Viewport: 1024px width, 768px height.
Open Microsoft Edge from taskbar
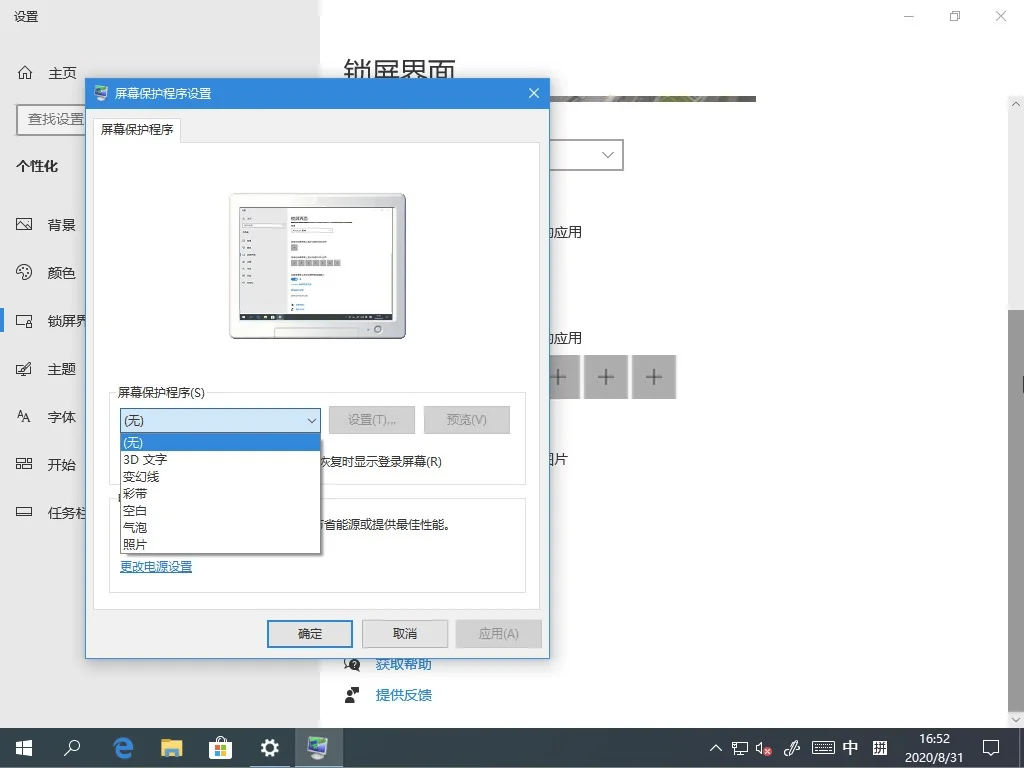click(124, 747)
